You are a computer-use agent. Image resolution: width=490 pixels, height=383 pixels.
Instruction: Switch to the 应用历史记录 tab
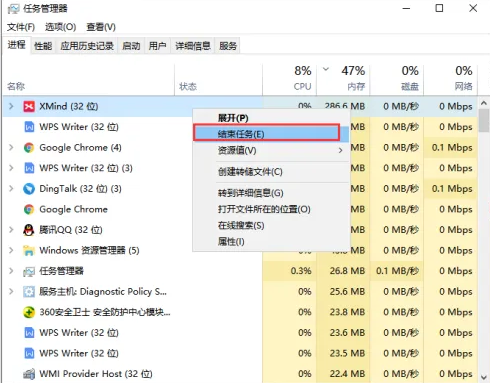[87, 46]
